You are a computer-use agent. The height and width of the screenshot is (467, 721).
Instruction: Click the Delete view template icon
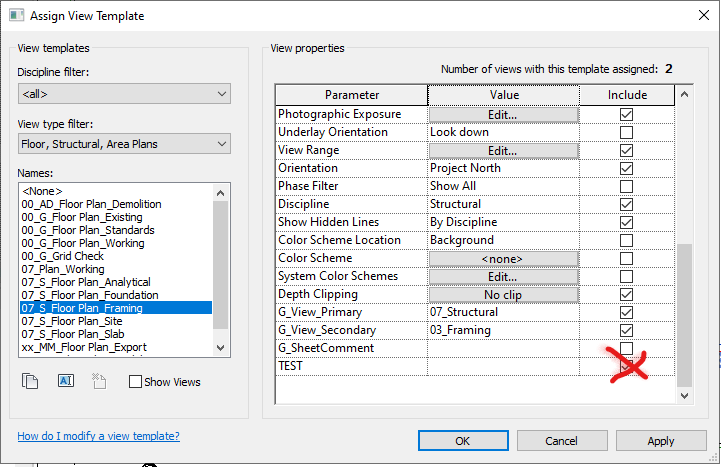coord(99,381)
